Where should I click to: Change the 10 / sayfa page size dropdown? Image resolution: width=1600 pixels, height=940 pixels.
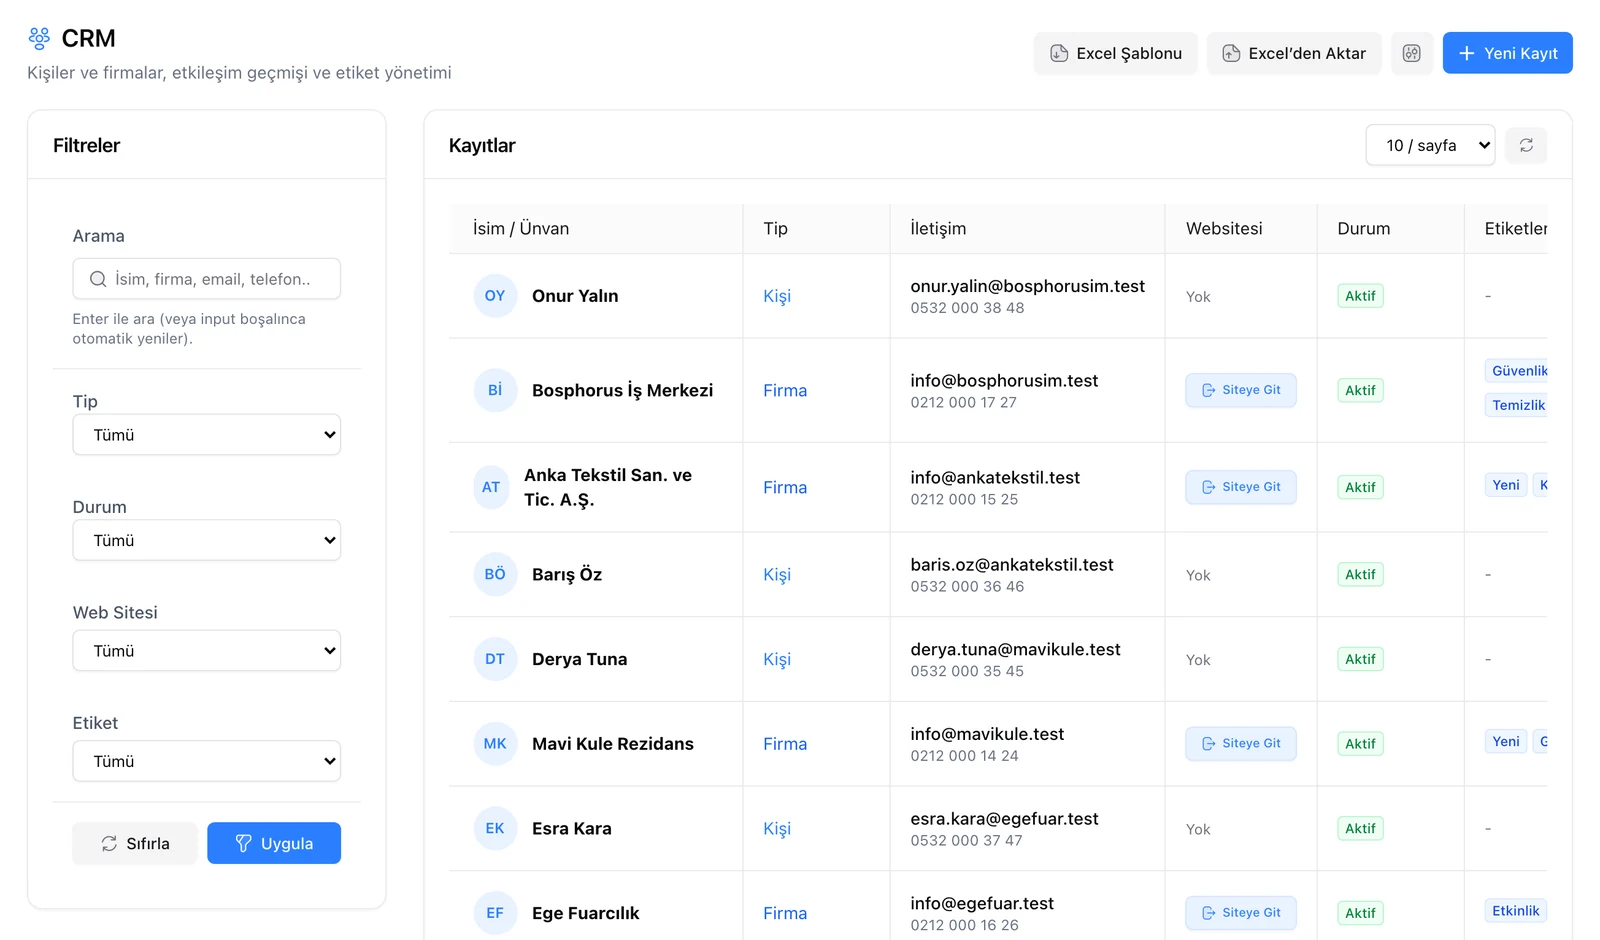click(1430, 145)
